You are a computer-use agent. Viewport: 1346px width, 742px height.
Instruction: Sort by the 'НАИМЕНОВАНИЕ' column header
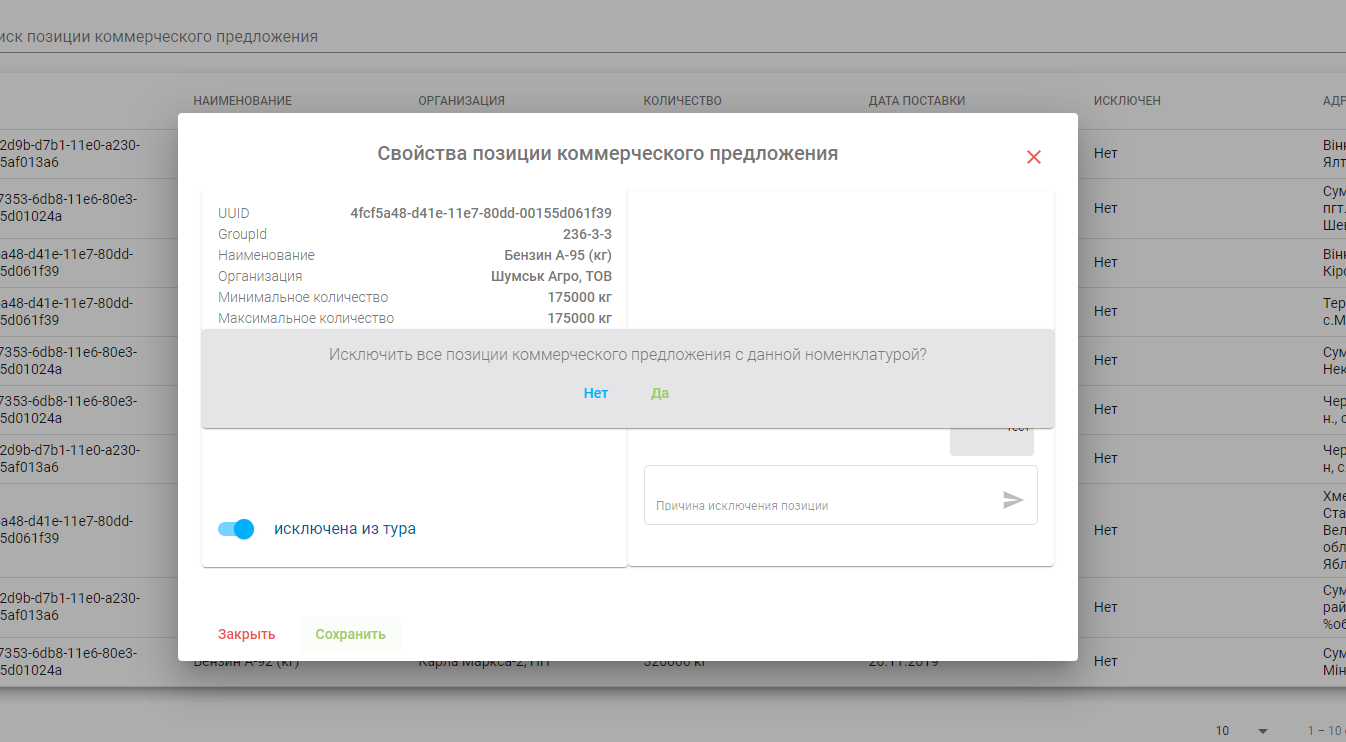[242, 101]
